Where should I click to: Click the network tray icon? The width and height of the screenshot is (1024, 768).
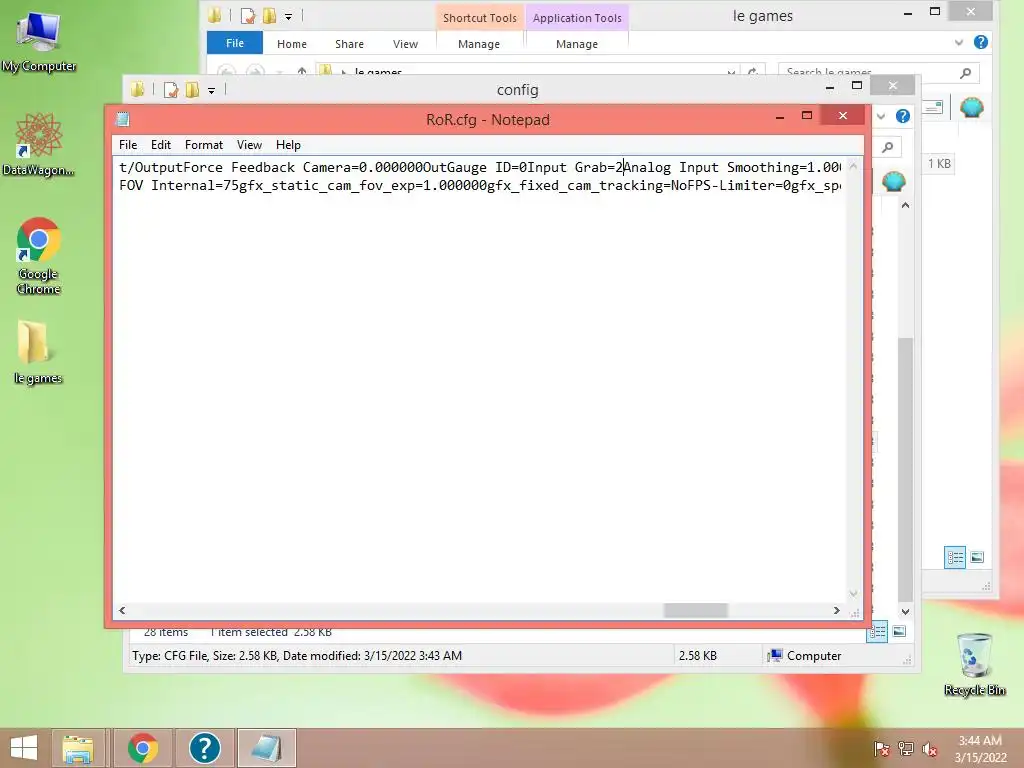point(906,749)
